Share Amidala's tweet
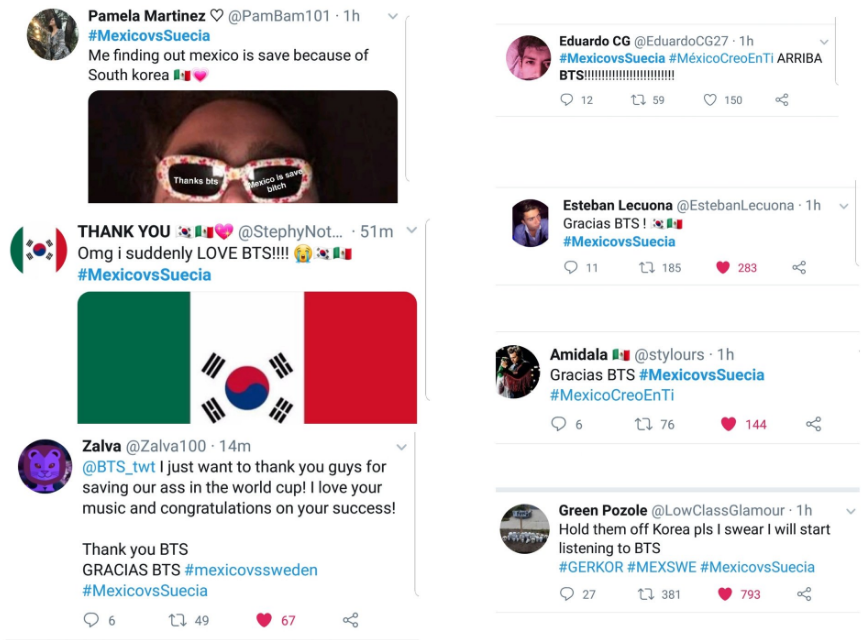Image resolution: width=863 pixels, height=640 pixels. click(x=813, y=424)
